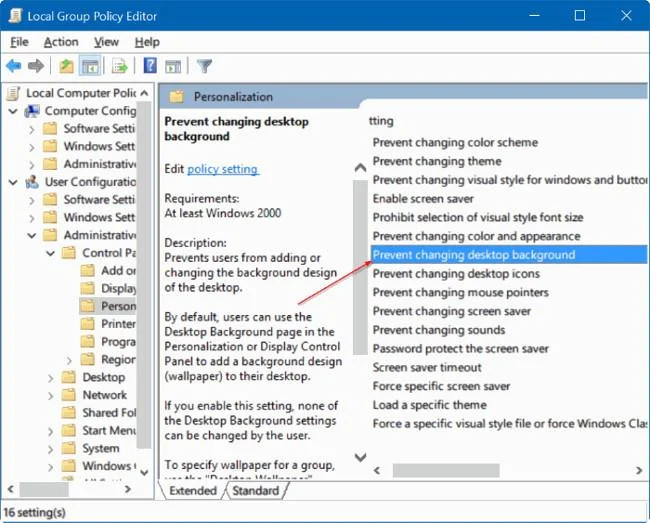Select Prevent changing theme setting
Image resolution: width=650 pixels, height=523 pixels.
tap(437, 161)
